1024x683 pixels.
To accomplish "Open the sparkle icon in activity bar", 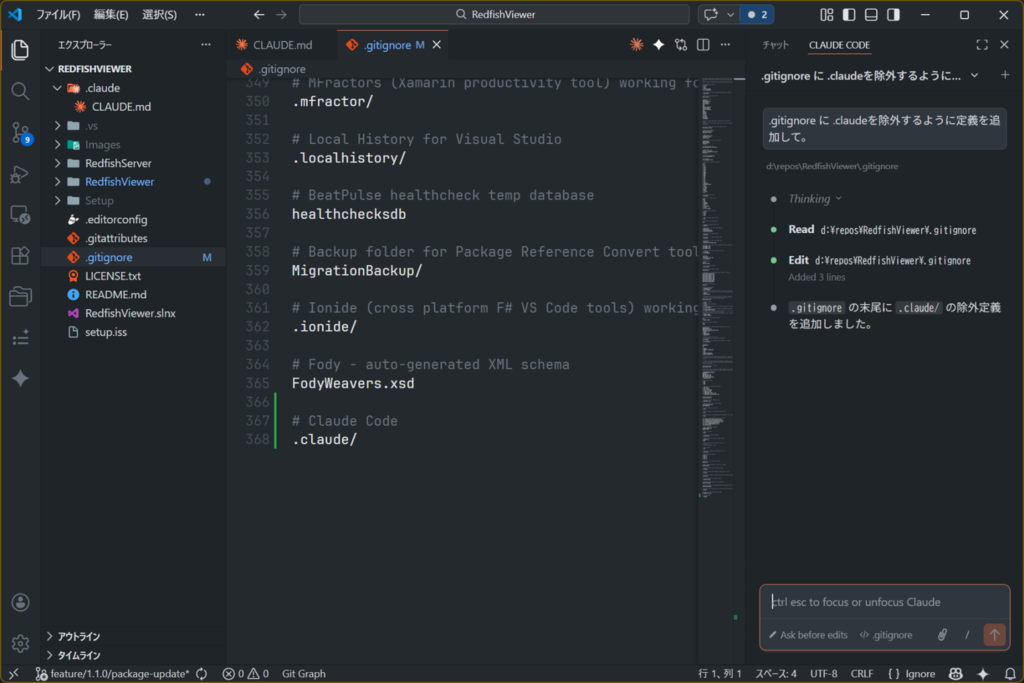I will (x=20, y=378).
